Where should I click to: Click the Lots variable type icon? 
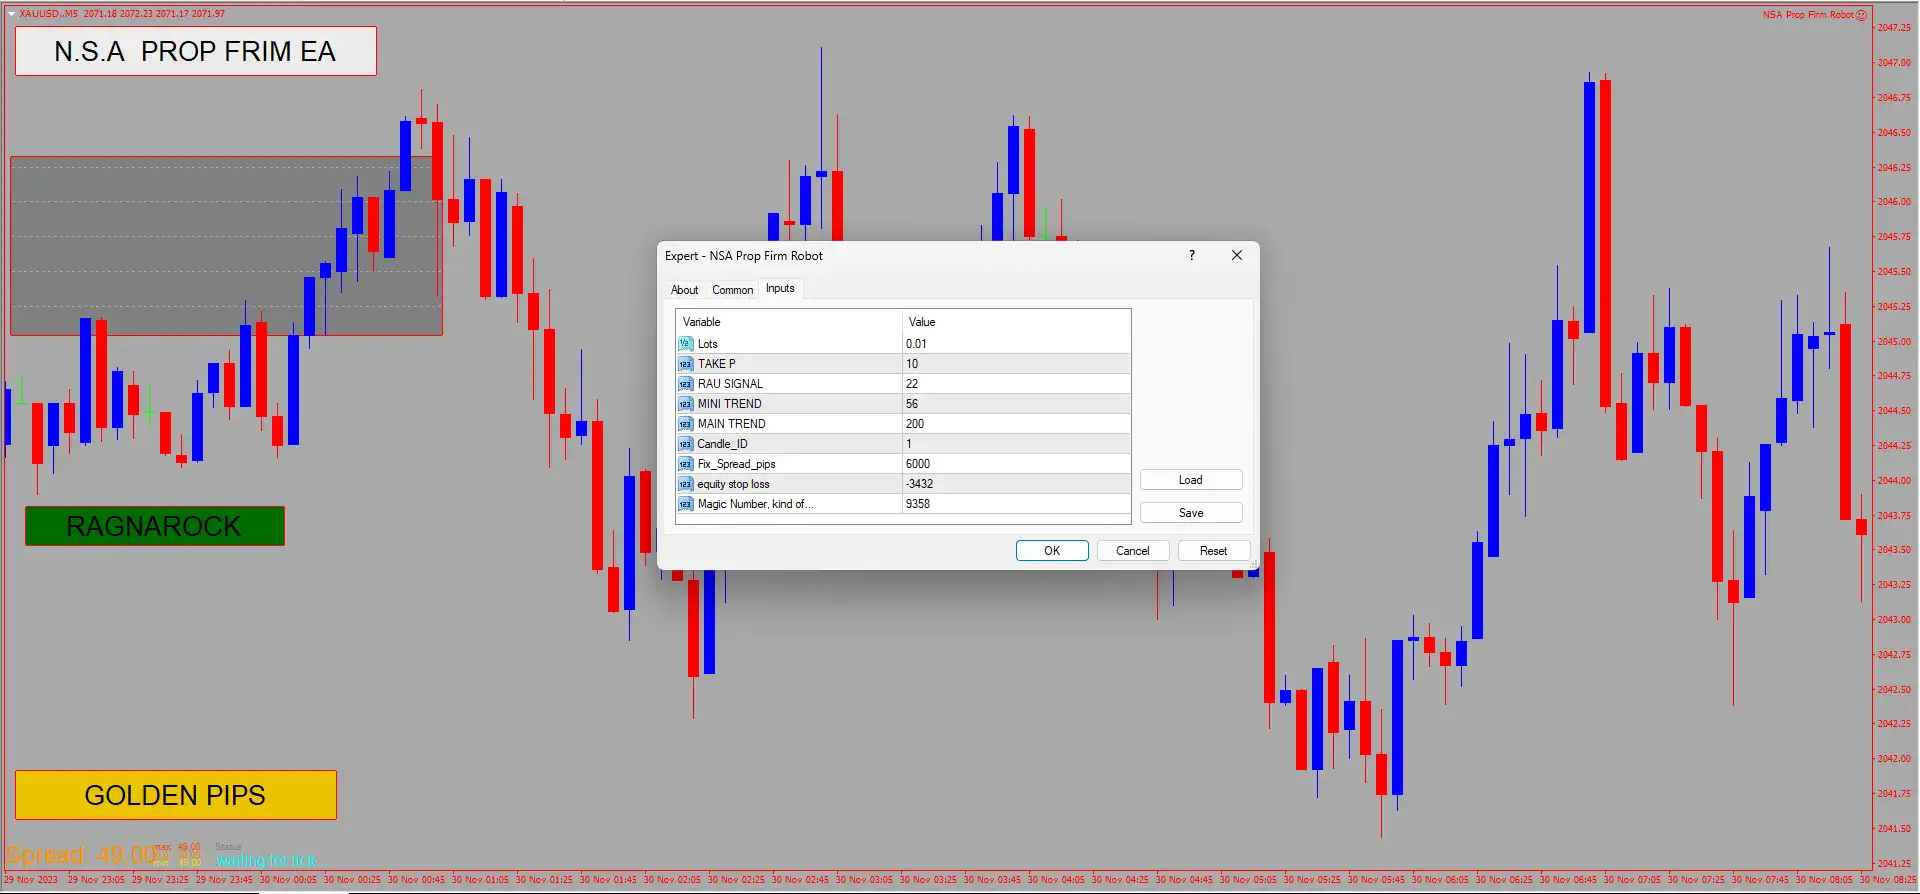pyautogui.click(x=685, y=344)
